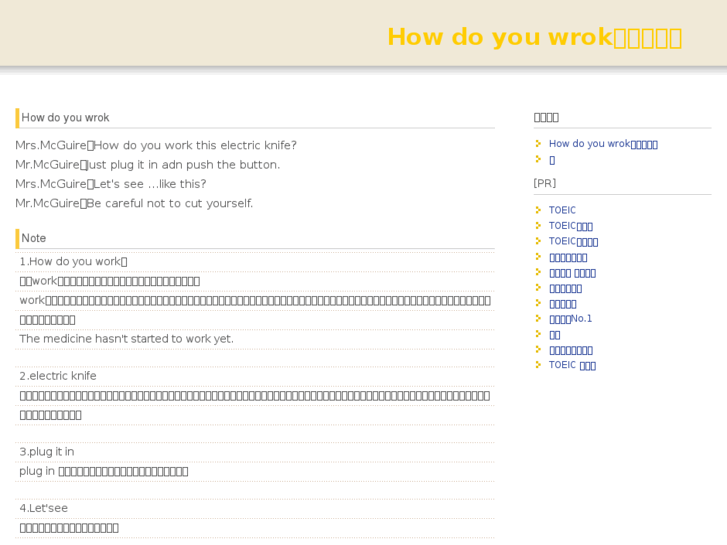Screen dimensions: 727x545
Task: Select the 'Note' section heading
Action: (x=33, y=238)
